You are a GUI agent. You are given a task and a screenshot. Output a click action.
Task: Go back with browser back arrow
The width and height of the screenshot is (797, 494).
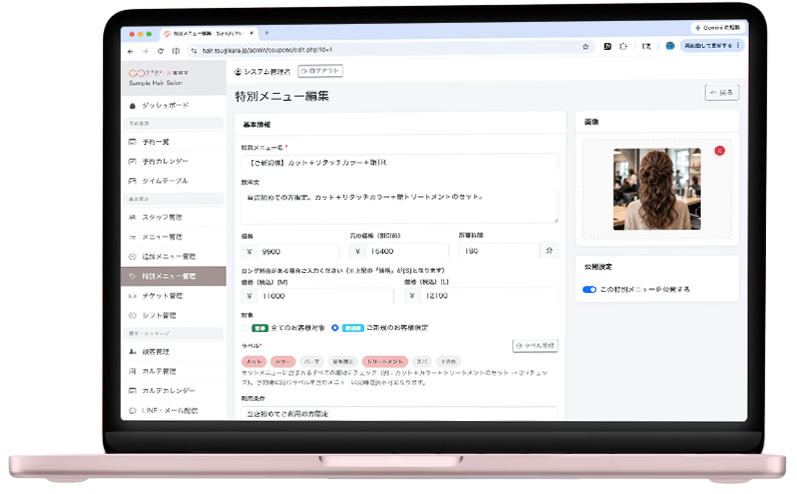click(x=131, y=51)
